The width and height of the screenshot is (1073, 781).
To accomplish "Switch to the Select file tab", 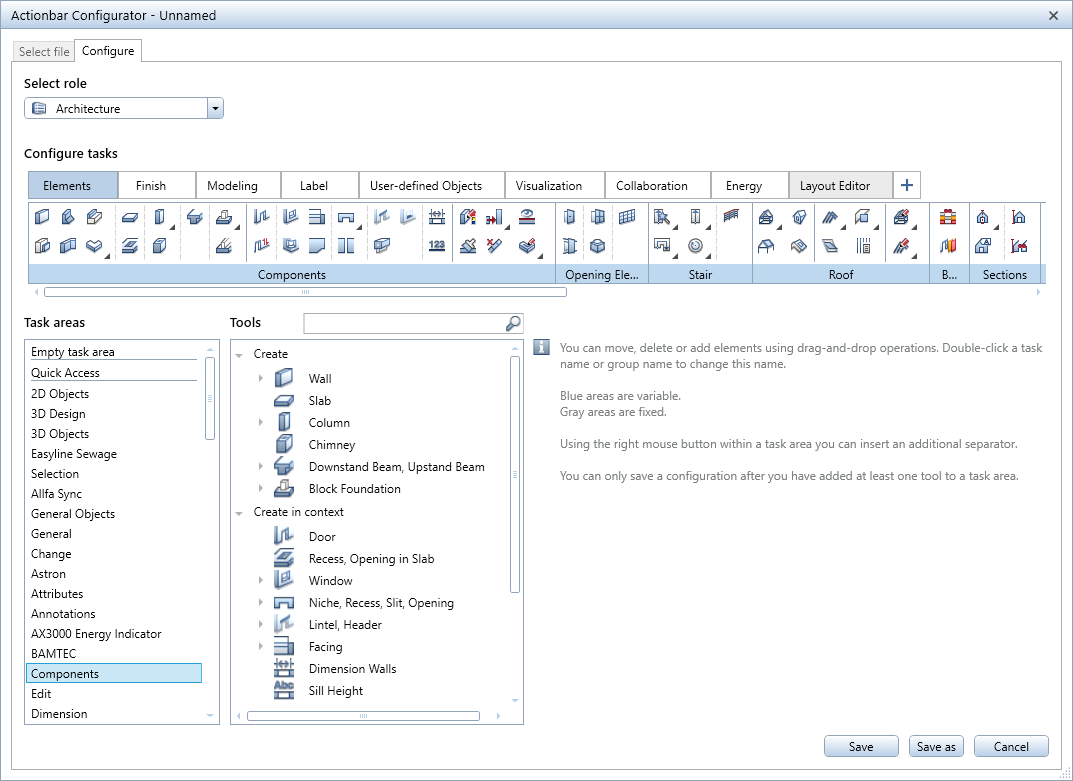I will (44, 51).
